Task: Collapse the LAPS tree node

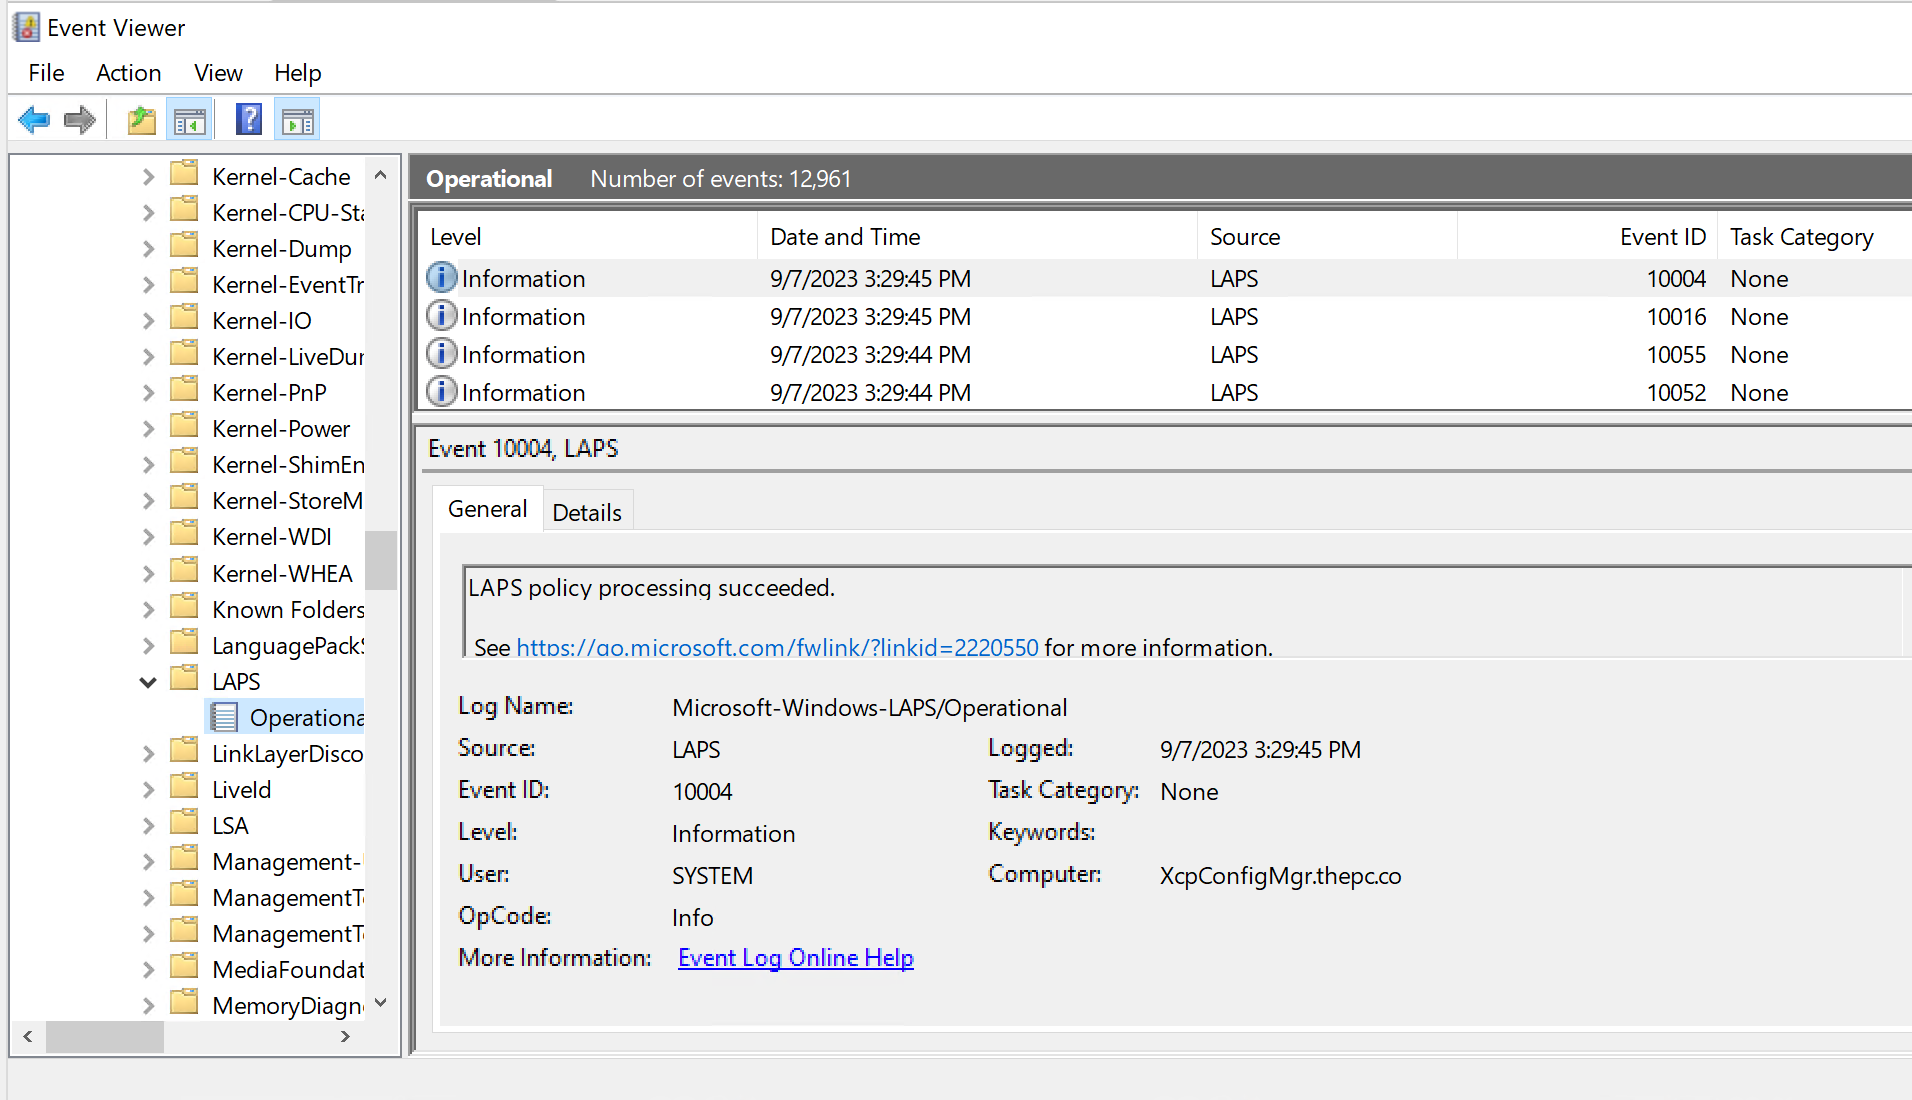Action: [x=148, y=682]
